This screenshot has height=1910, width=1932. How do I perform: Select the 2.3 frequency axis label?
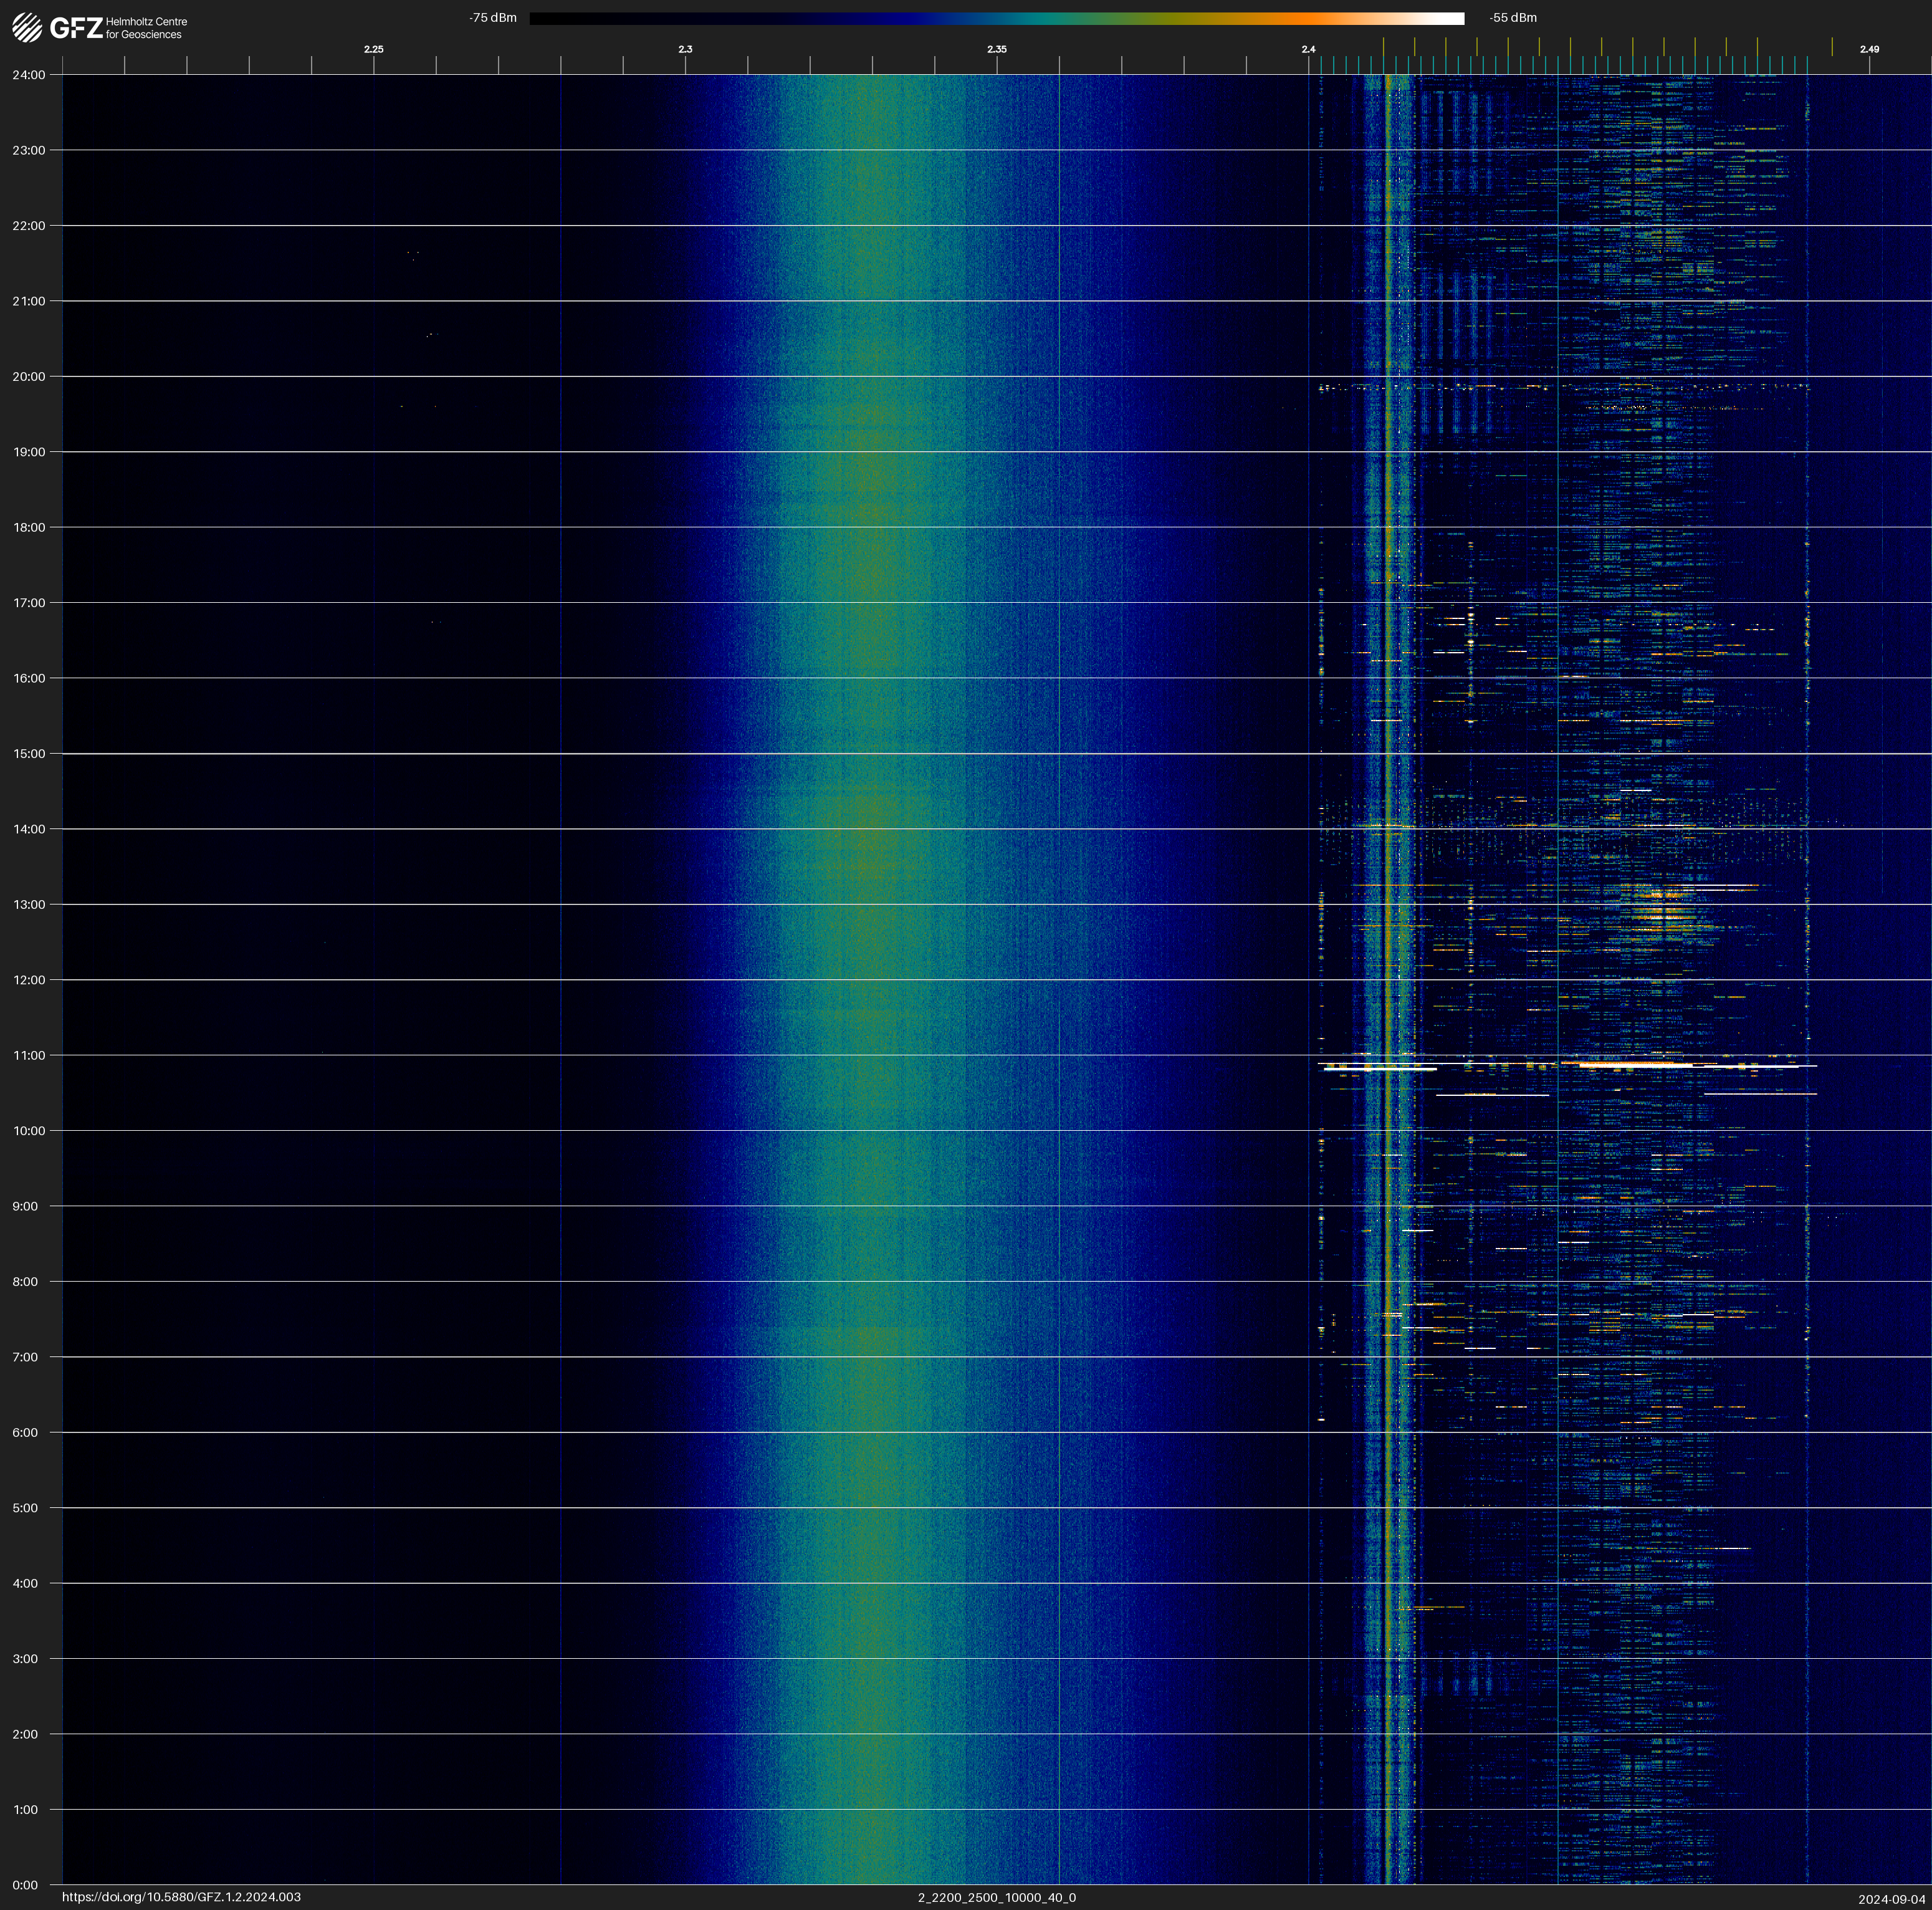[685, 49]
